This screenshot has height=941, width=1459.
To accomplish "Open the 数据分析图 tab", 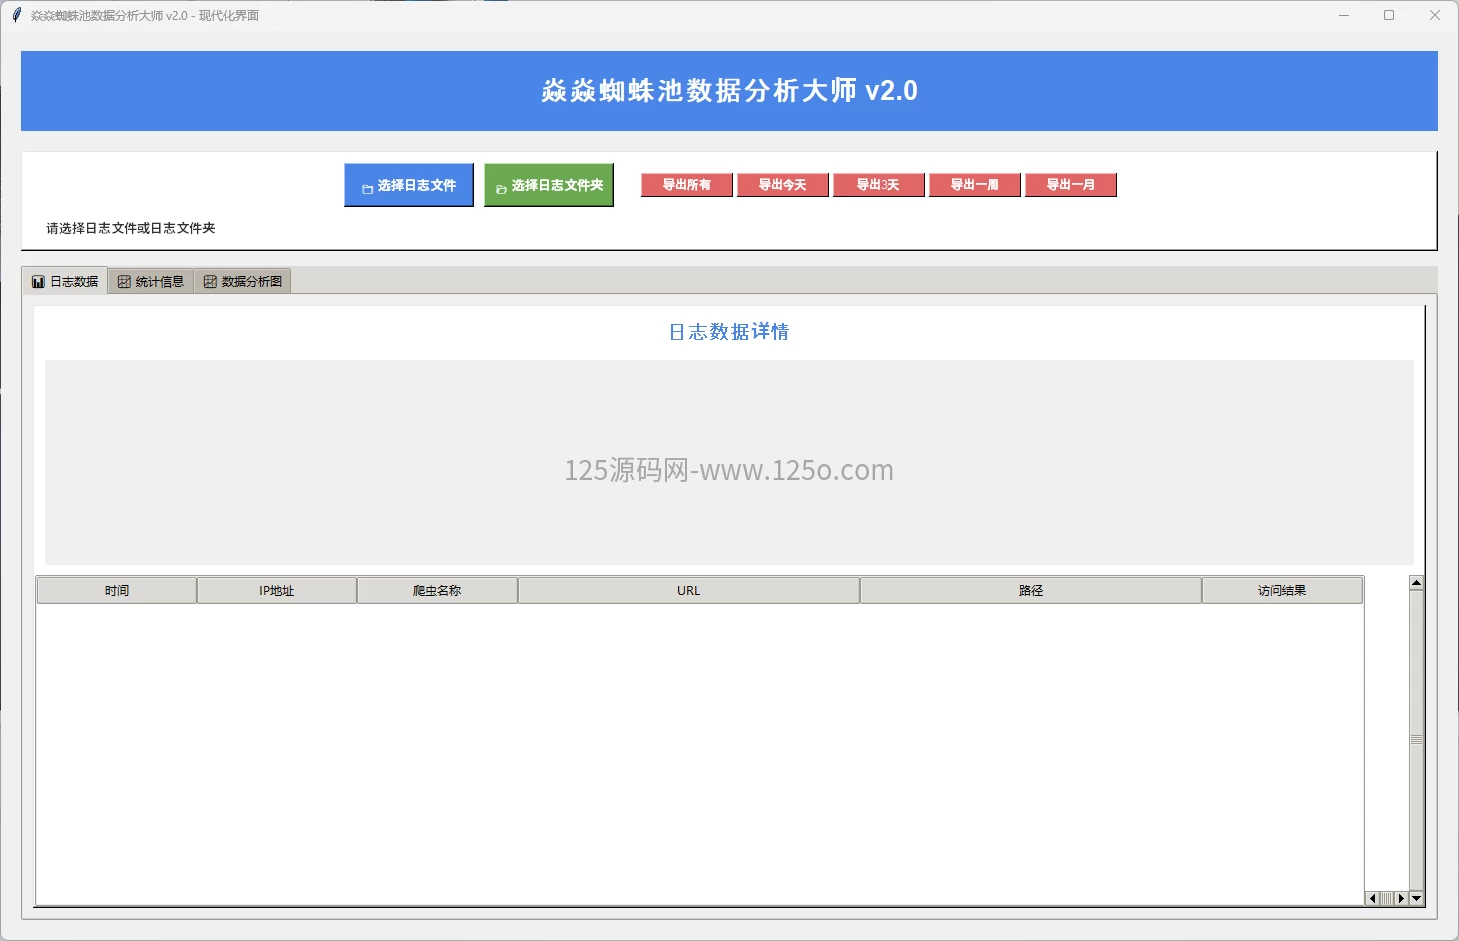I will [243, 282].
